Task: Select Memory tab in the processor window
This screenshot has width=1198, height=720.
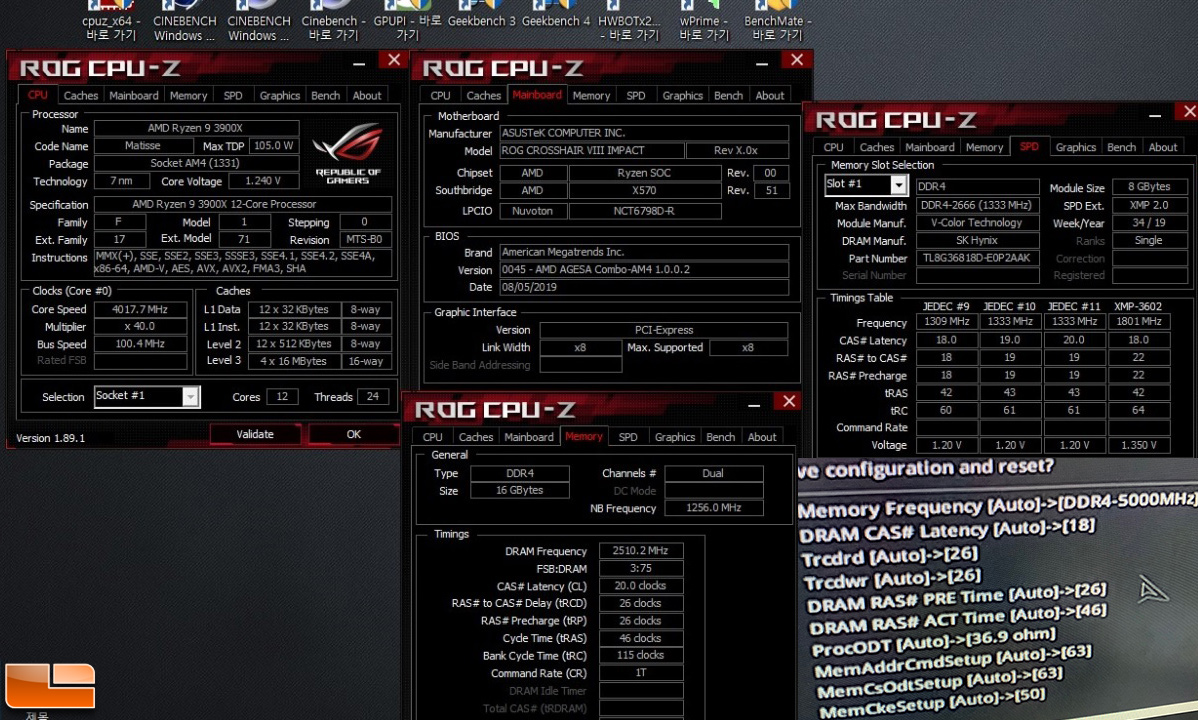Action: (188, 96)
